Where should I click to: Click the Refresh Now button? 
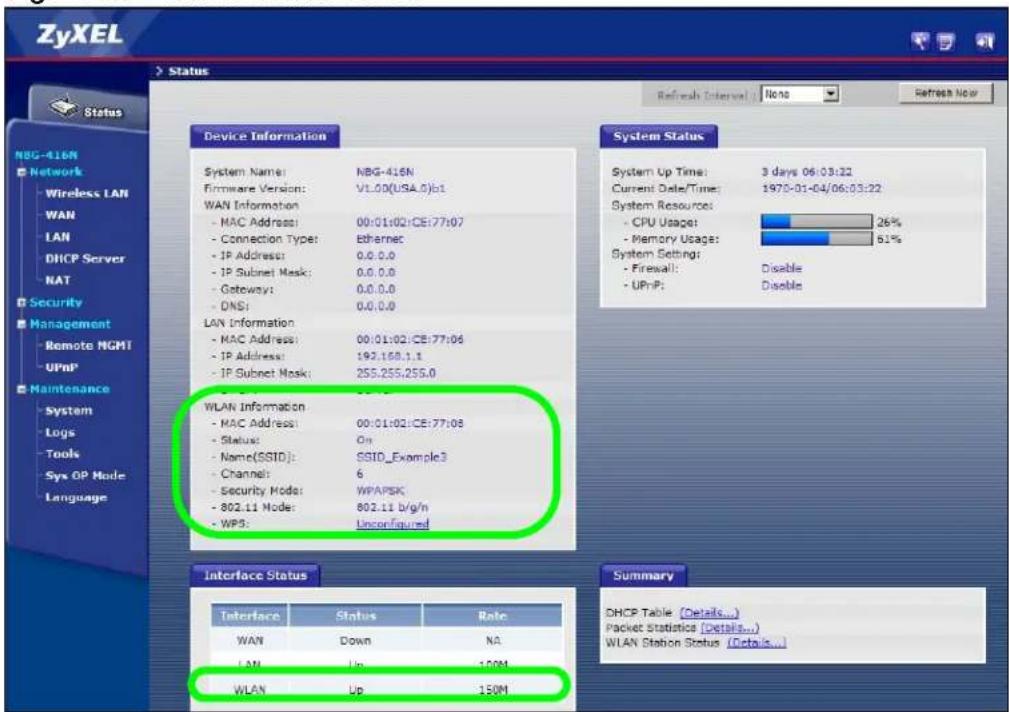[x=945, y=93]
